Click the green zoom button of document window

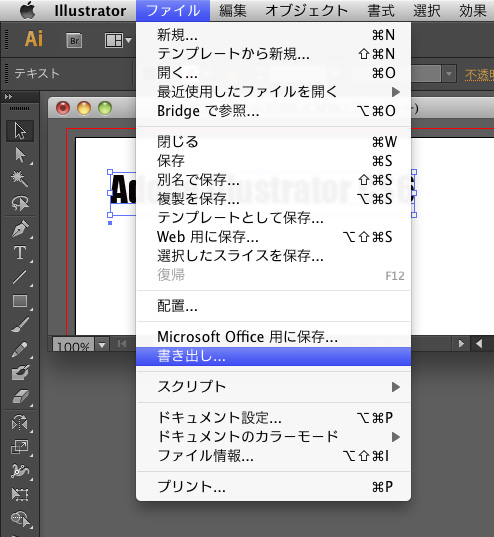(x=105, y=108)
